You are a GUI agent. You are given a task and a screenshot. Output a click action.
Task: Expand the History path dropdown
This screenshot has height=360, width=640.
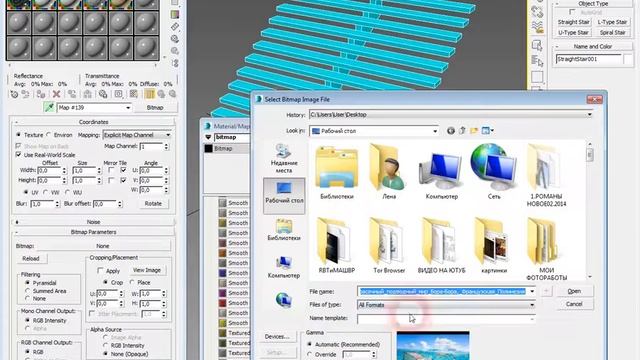click(x=589, y=115)
